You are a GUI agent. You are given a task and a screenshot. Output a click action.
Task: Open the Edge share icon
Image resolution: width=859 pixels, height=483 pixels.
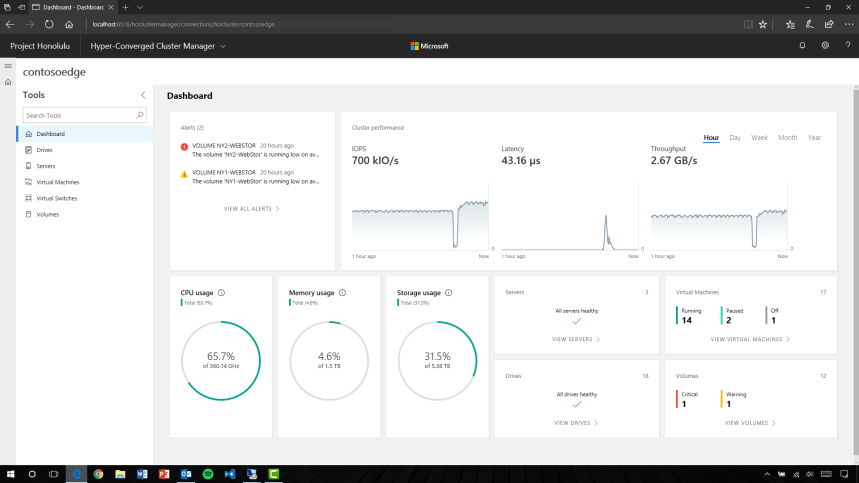pyautogui.click(x=829, y=24)
